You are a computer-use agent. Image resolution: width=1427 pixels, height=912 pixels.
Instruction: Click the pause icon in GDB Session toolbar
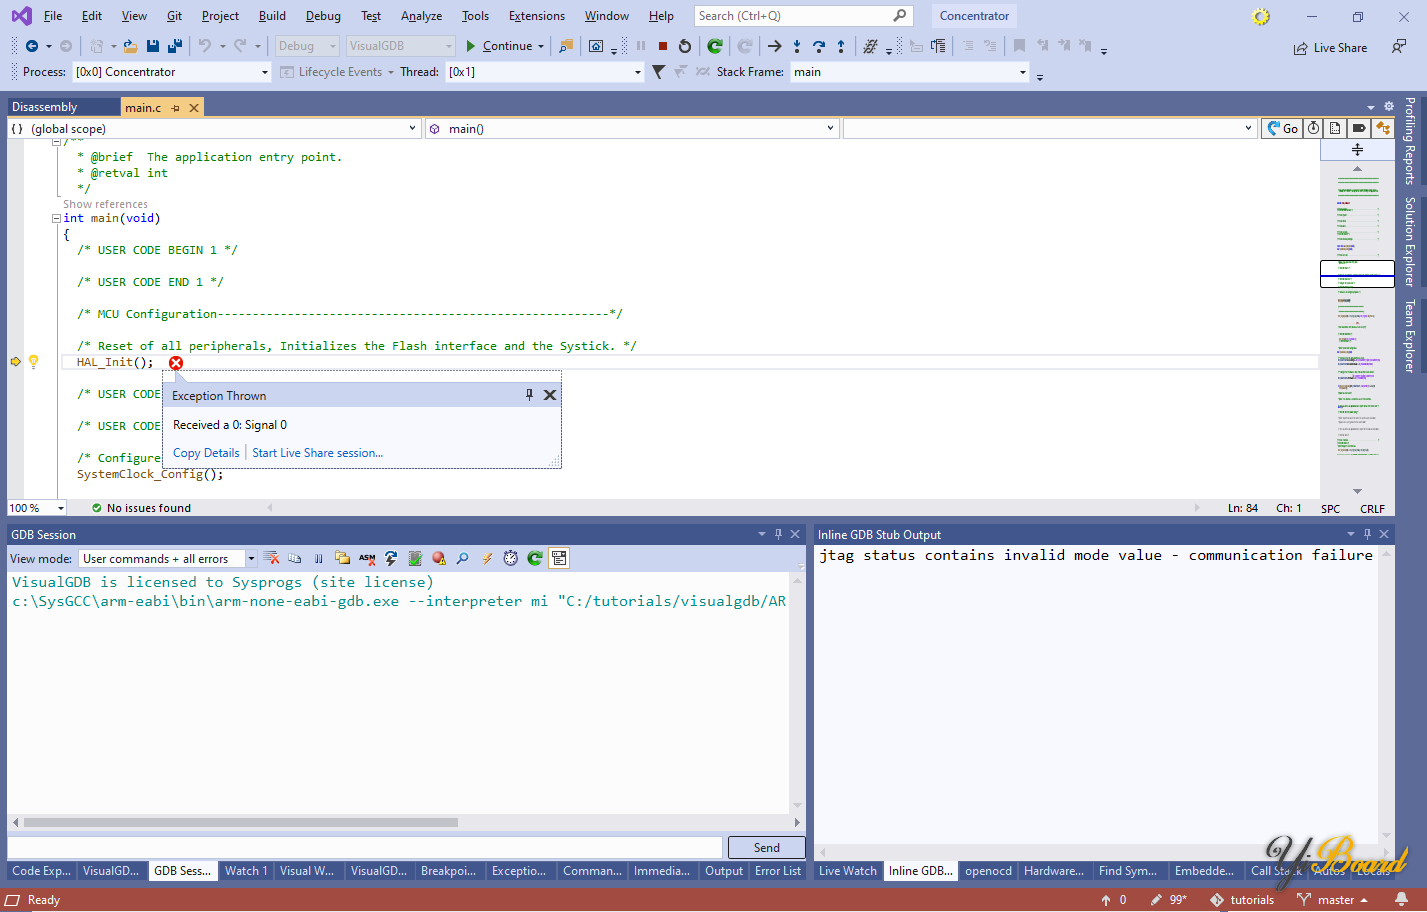[x=318, y=558]
